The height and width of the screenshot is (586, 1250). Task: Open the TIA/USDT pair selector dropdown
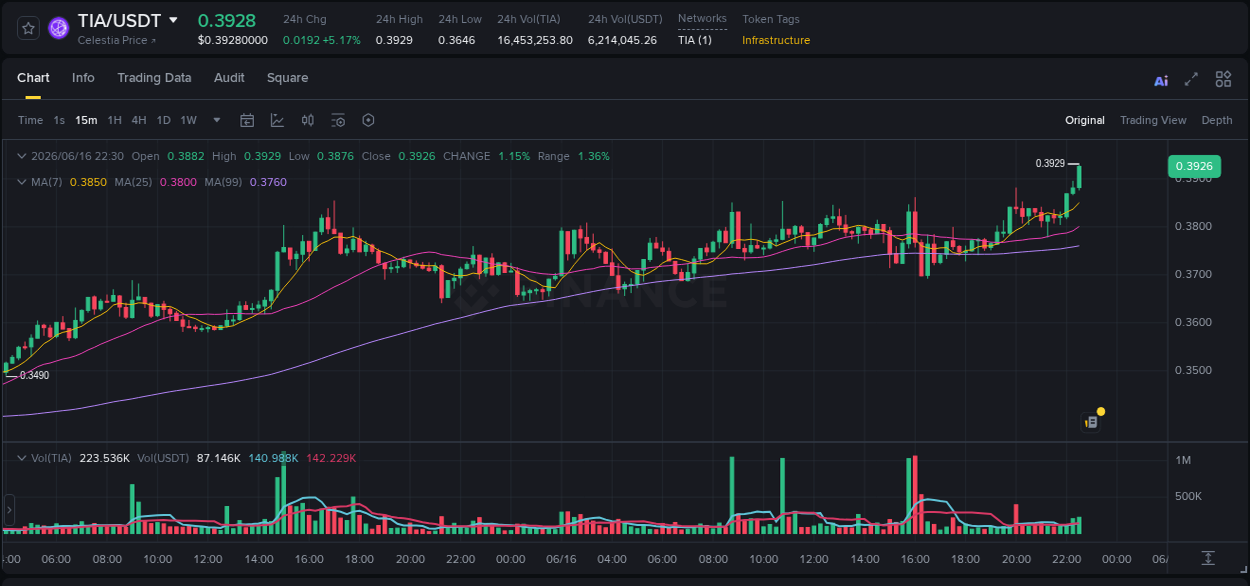click(173, 20)
